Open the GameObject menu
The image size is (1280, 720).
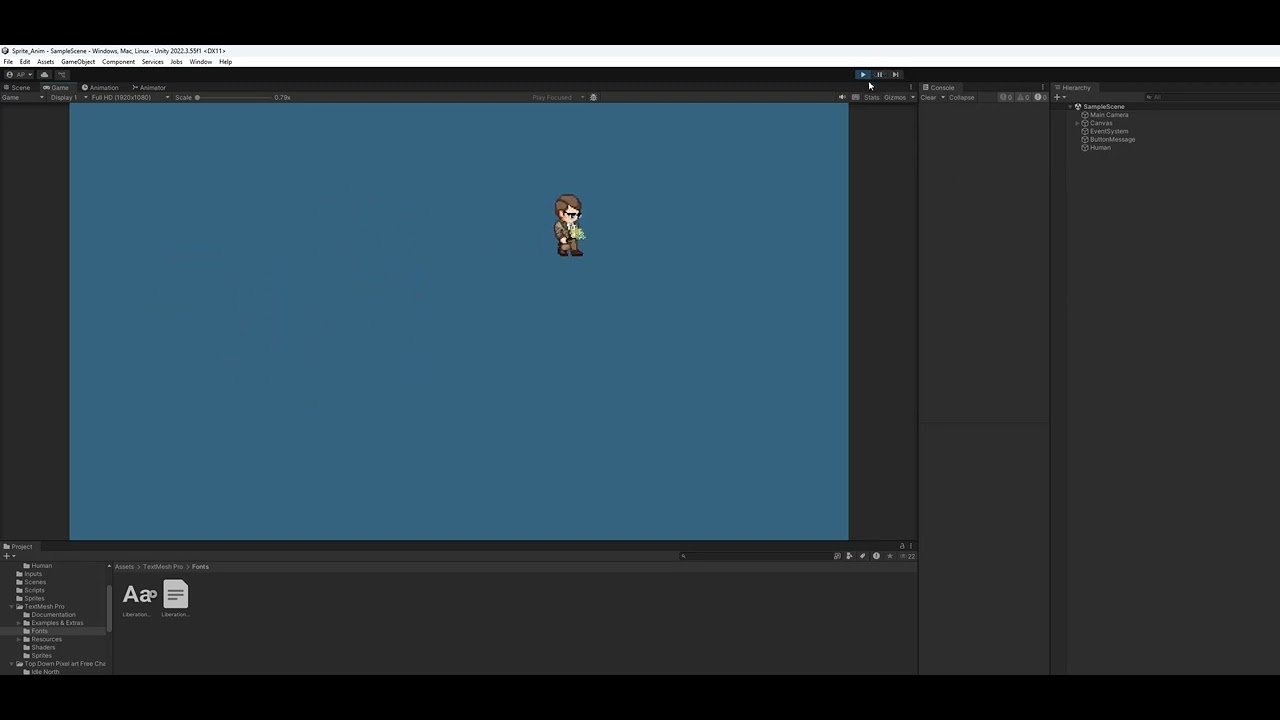coord(78,62)
